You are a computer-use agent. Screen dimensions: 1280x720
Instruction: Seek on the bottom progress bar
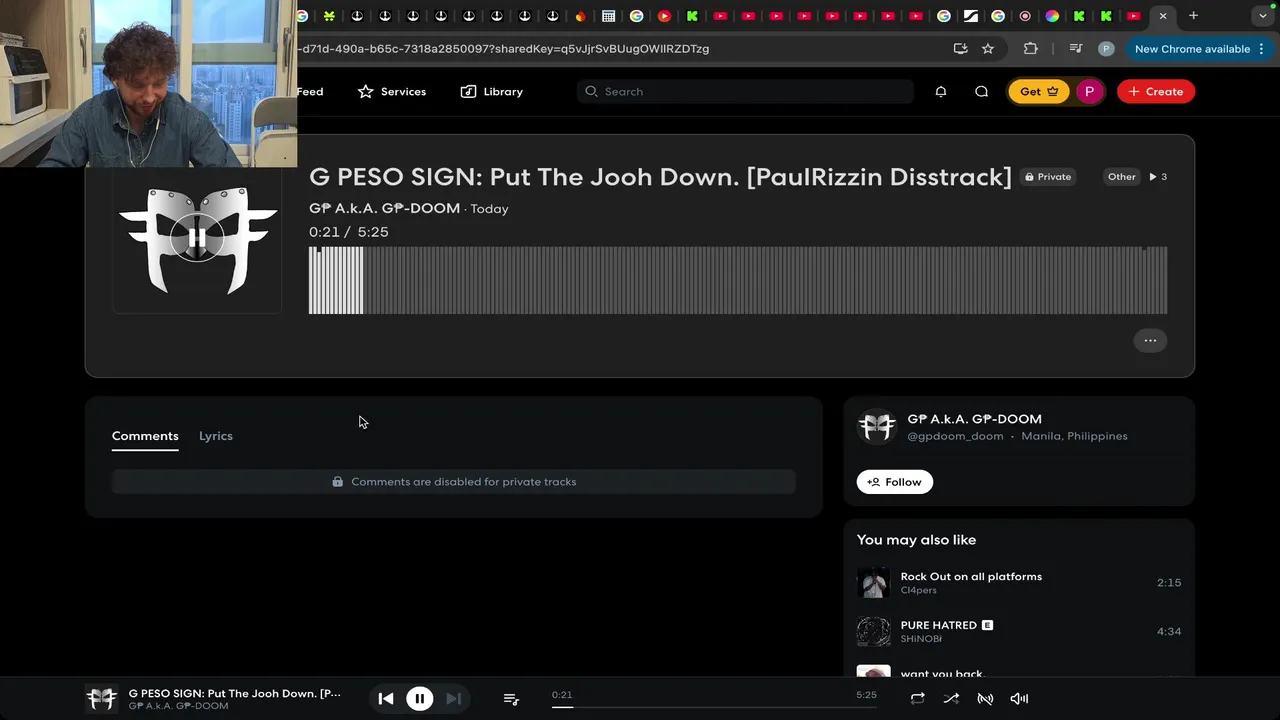click(714, 707)
